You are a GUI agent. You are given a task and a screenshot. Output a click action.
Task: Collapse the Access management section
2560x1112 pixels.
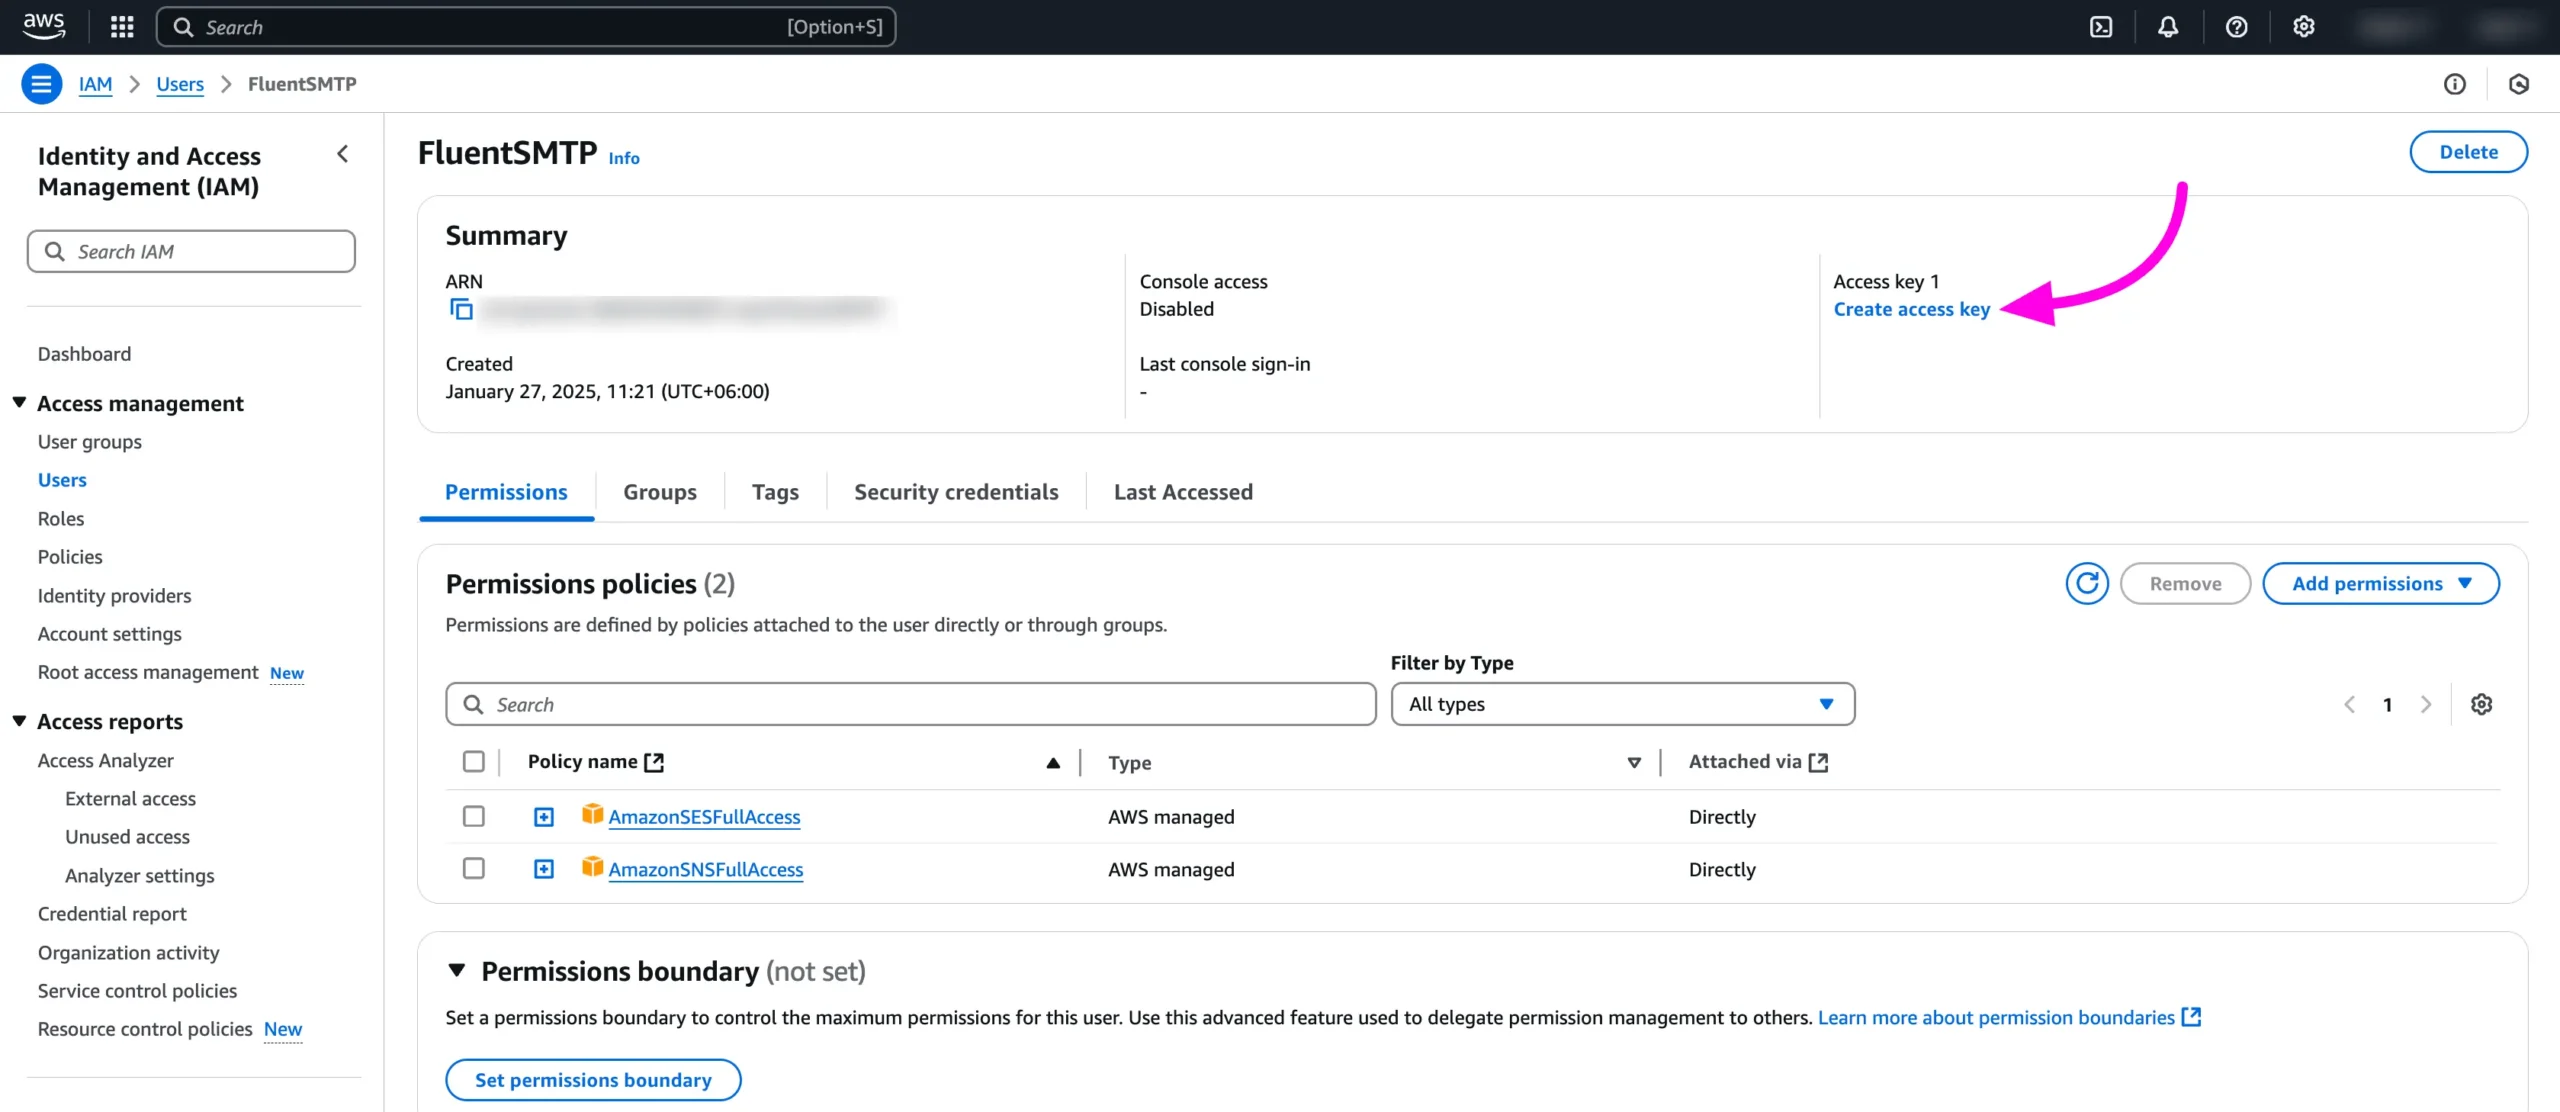pyautogui.click(x=19, y=402)
